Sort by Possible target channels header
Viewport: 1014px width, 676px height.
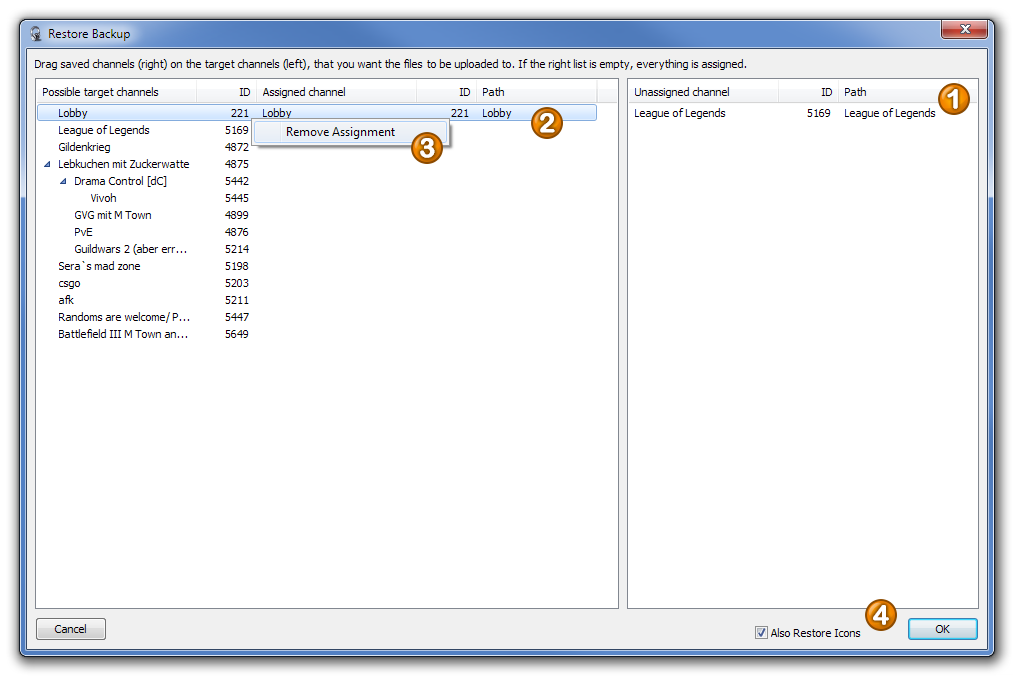pos(116,92)
